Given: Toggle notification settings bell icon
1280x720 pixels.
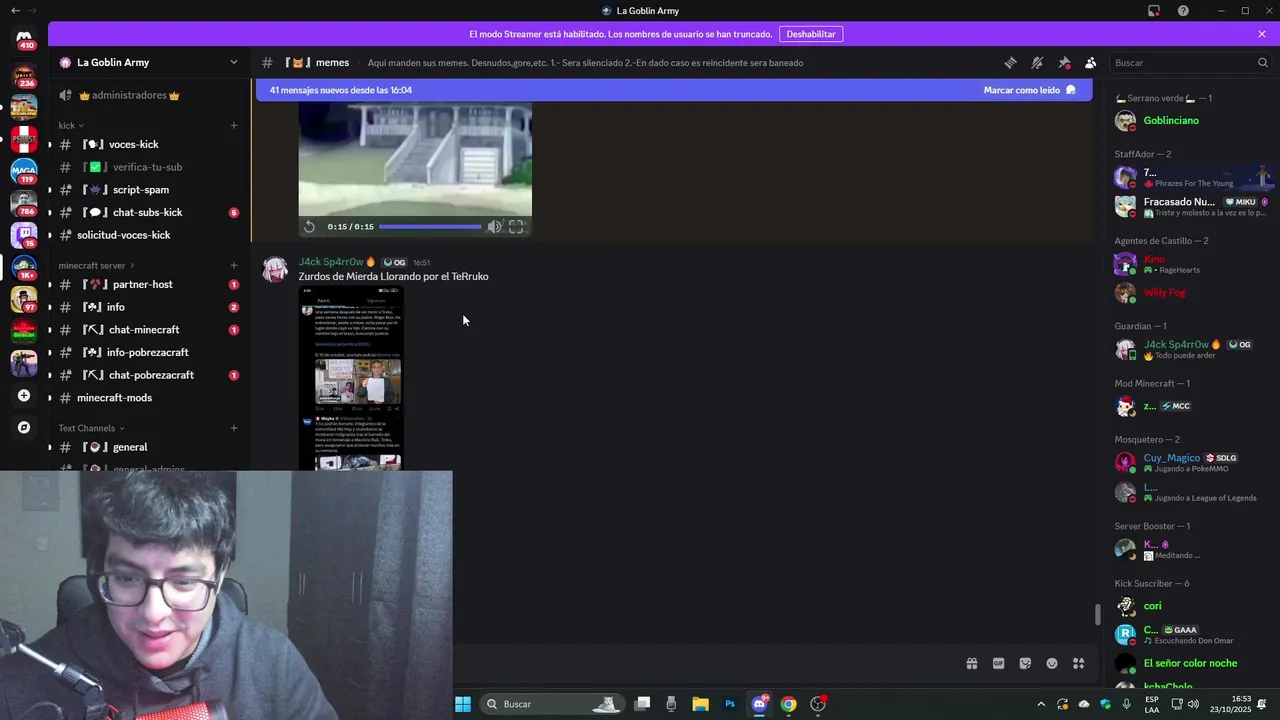Looking at the screenshot, I should [1037, 62].
